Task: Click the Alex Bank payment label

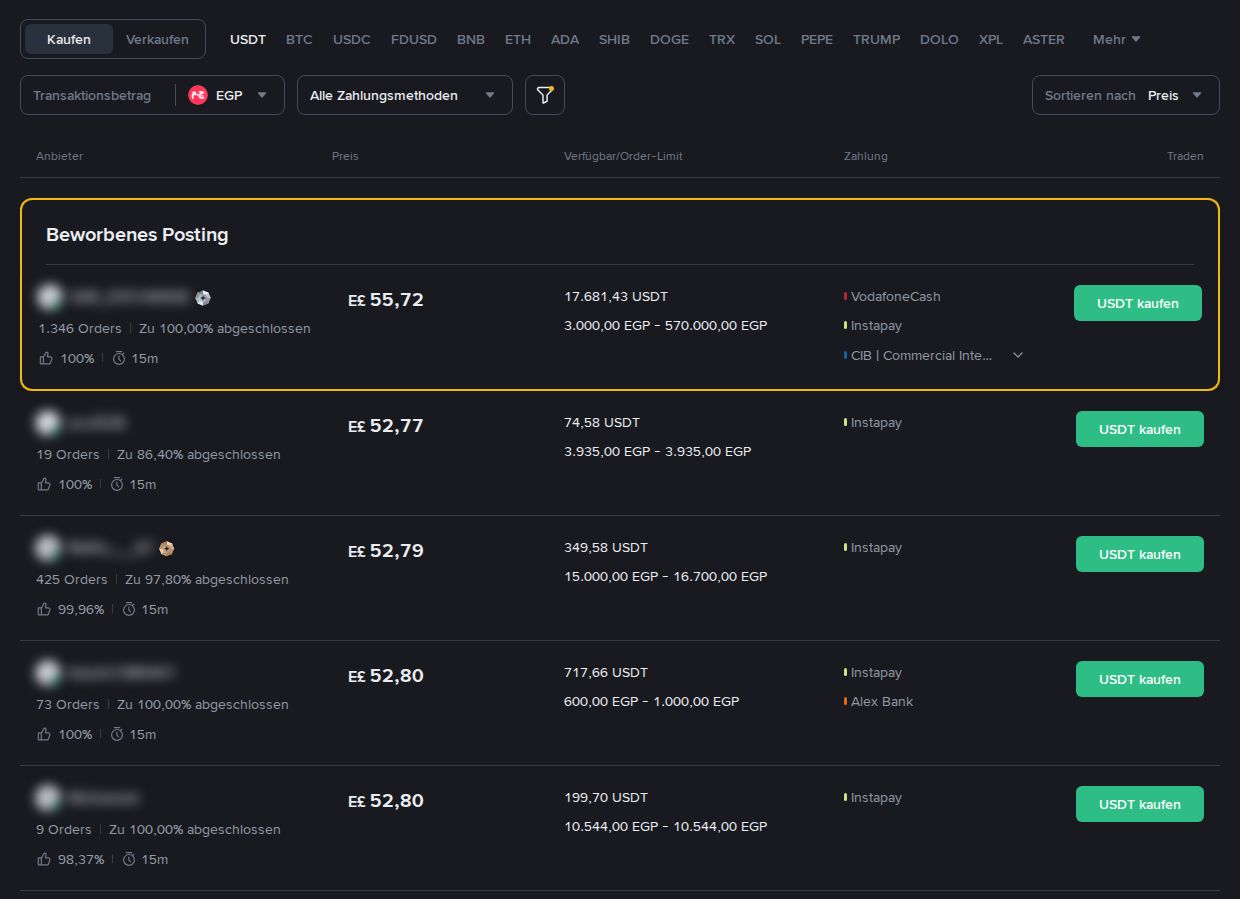Action: (882, 701)
